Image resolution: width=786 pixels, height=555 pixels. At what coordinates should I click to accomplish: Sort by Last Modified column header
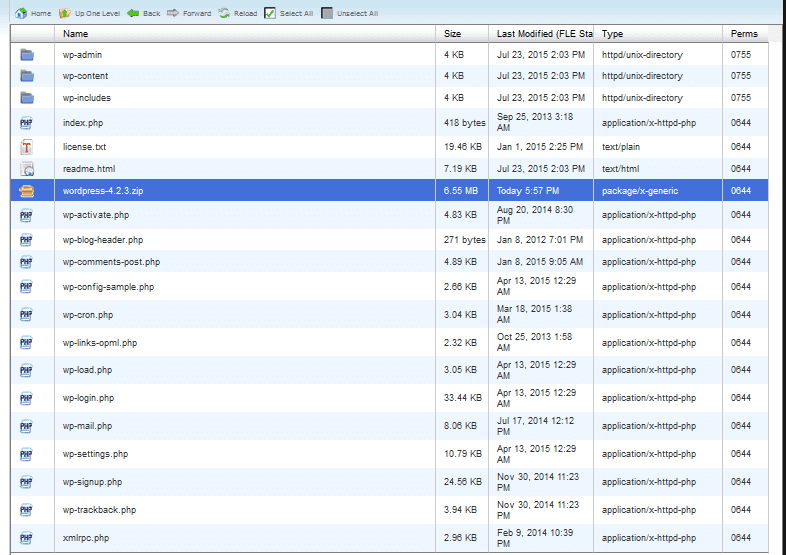[x=540, y=34]
